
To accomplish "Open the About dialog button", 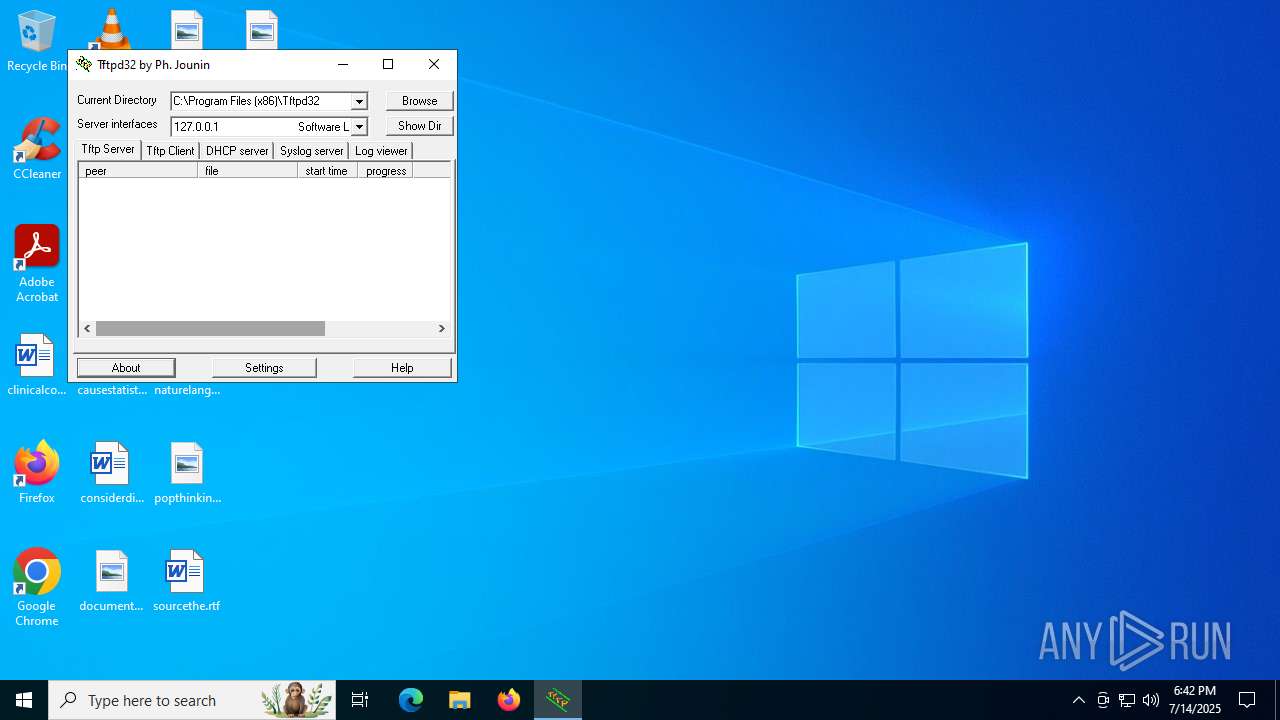I will click(126, 368).
